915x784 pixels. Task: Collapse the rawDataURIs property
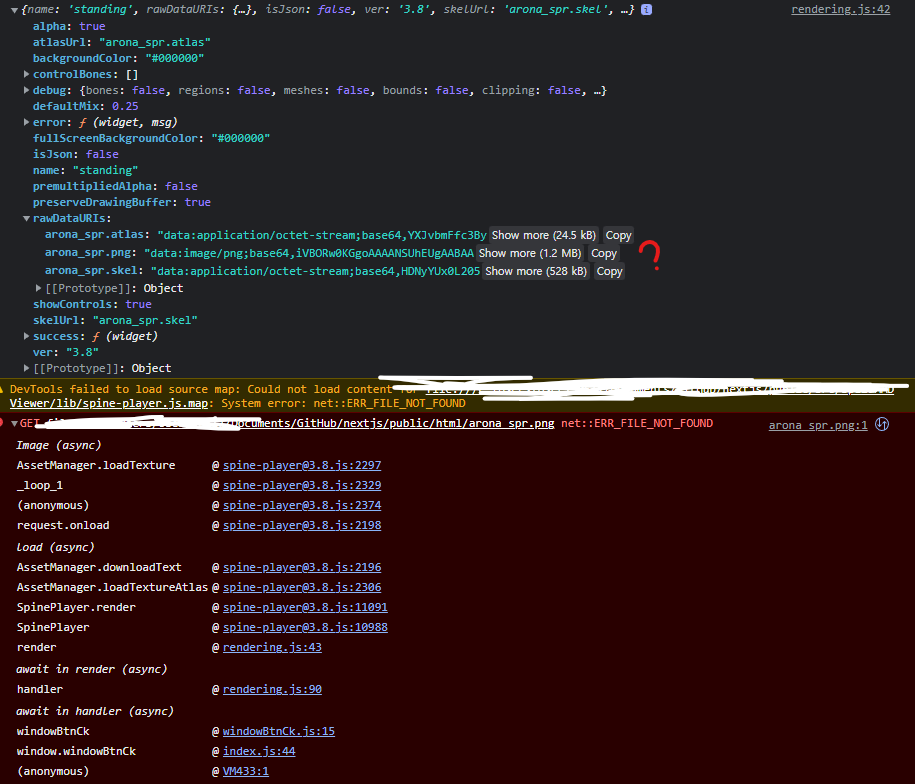point(27,218)
